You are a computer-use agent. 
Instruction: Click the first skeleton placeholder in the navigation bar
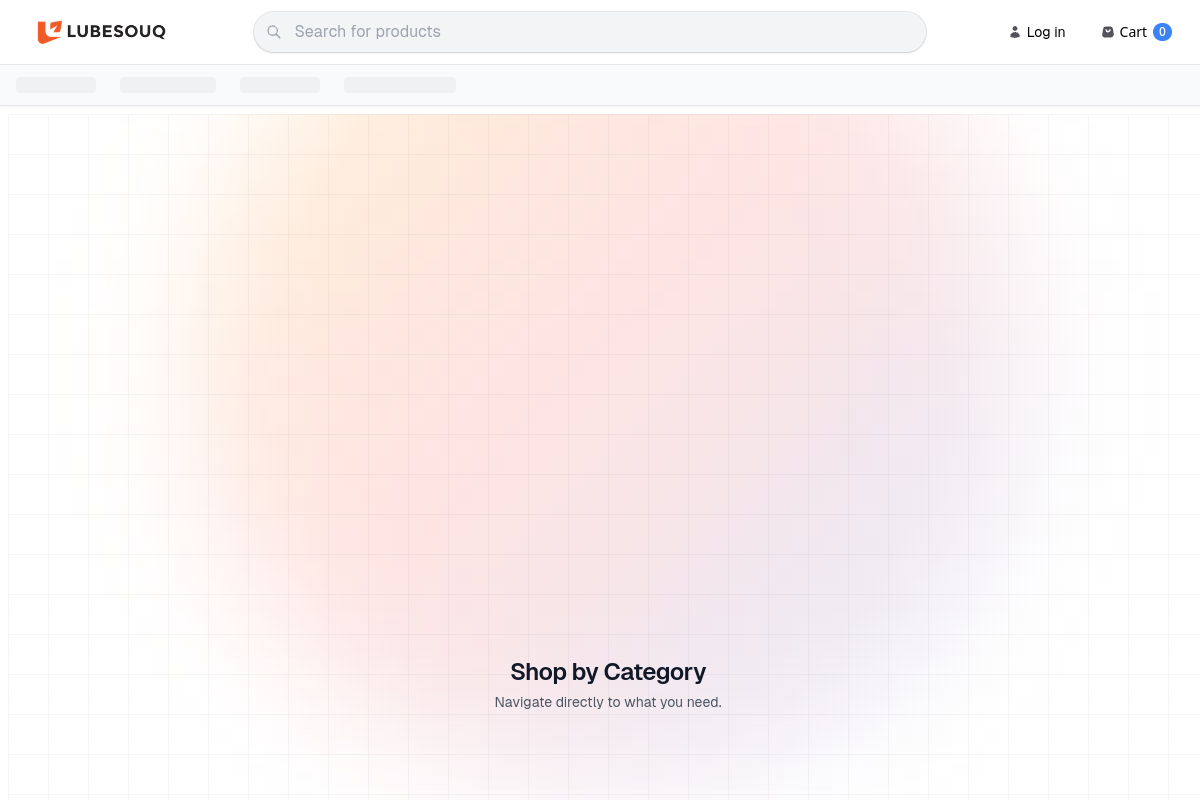point(55,85)
